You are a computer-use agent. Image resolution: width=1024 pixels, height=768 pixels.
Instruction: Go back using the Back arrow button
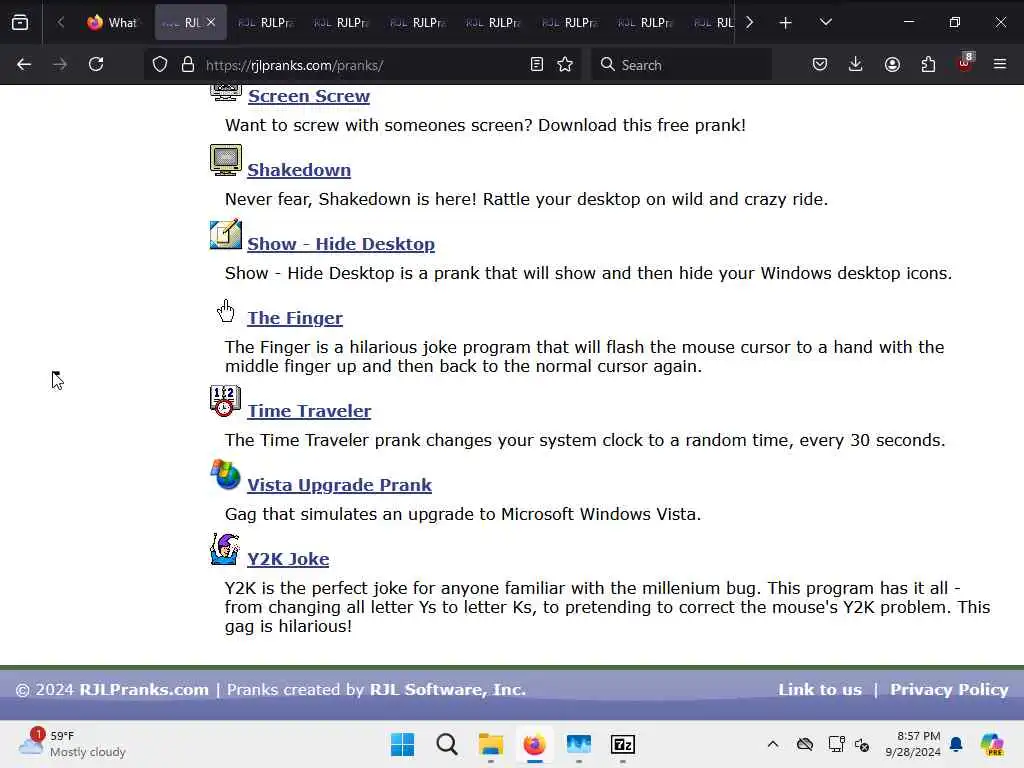click(x=24, y=64)
